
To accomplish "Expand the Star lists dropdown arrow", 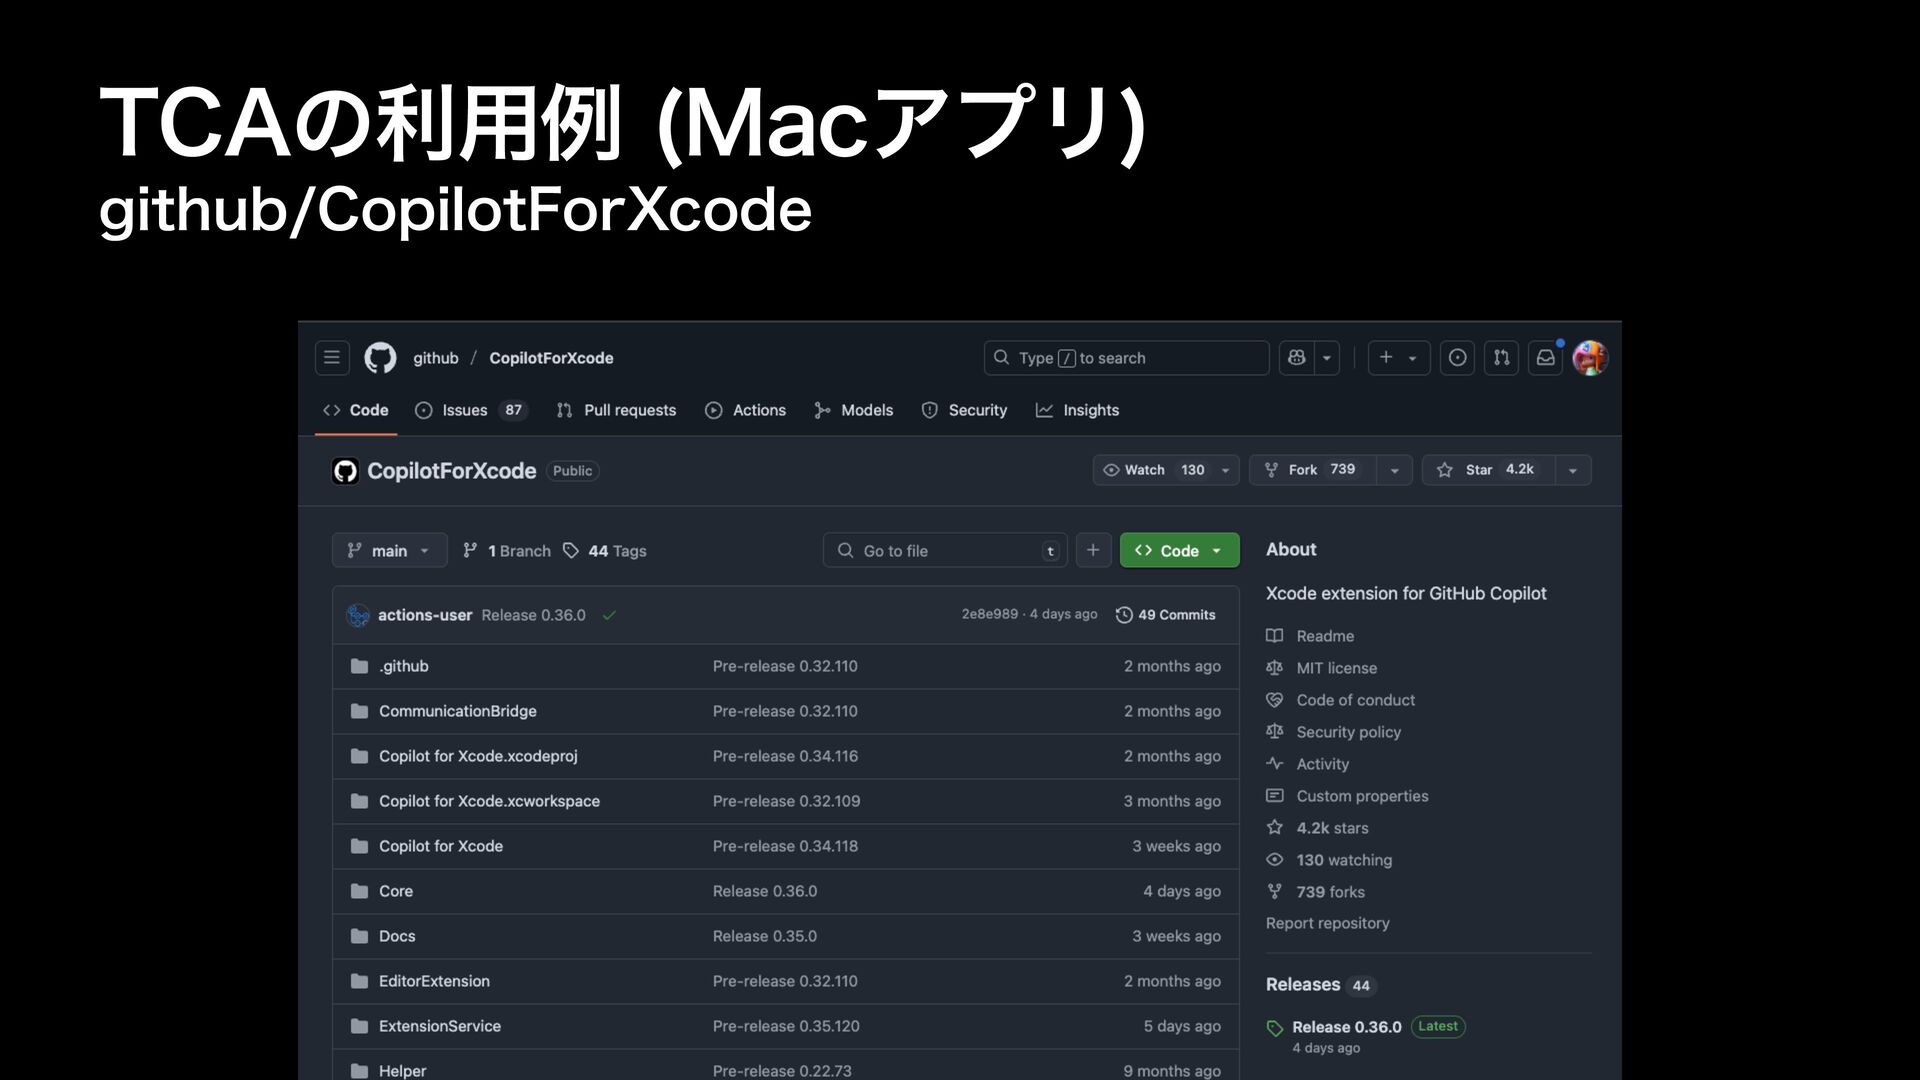I will pos(1572,470).
